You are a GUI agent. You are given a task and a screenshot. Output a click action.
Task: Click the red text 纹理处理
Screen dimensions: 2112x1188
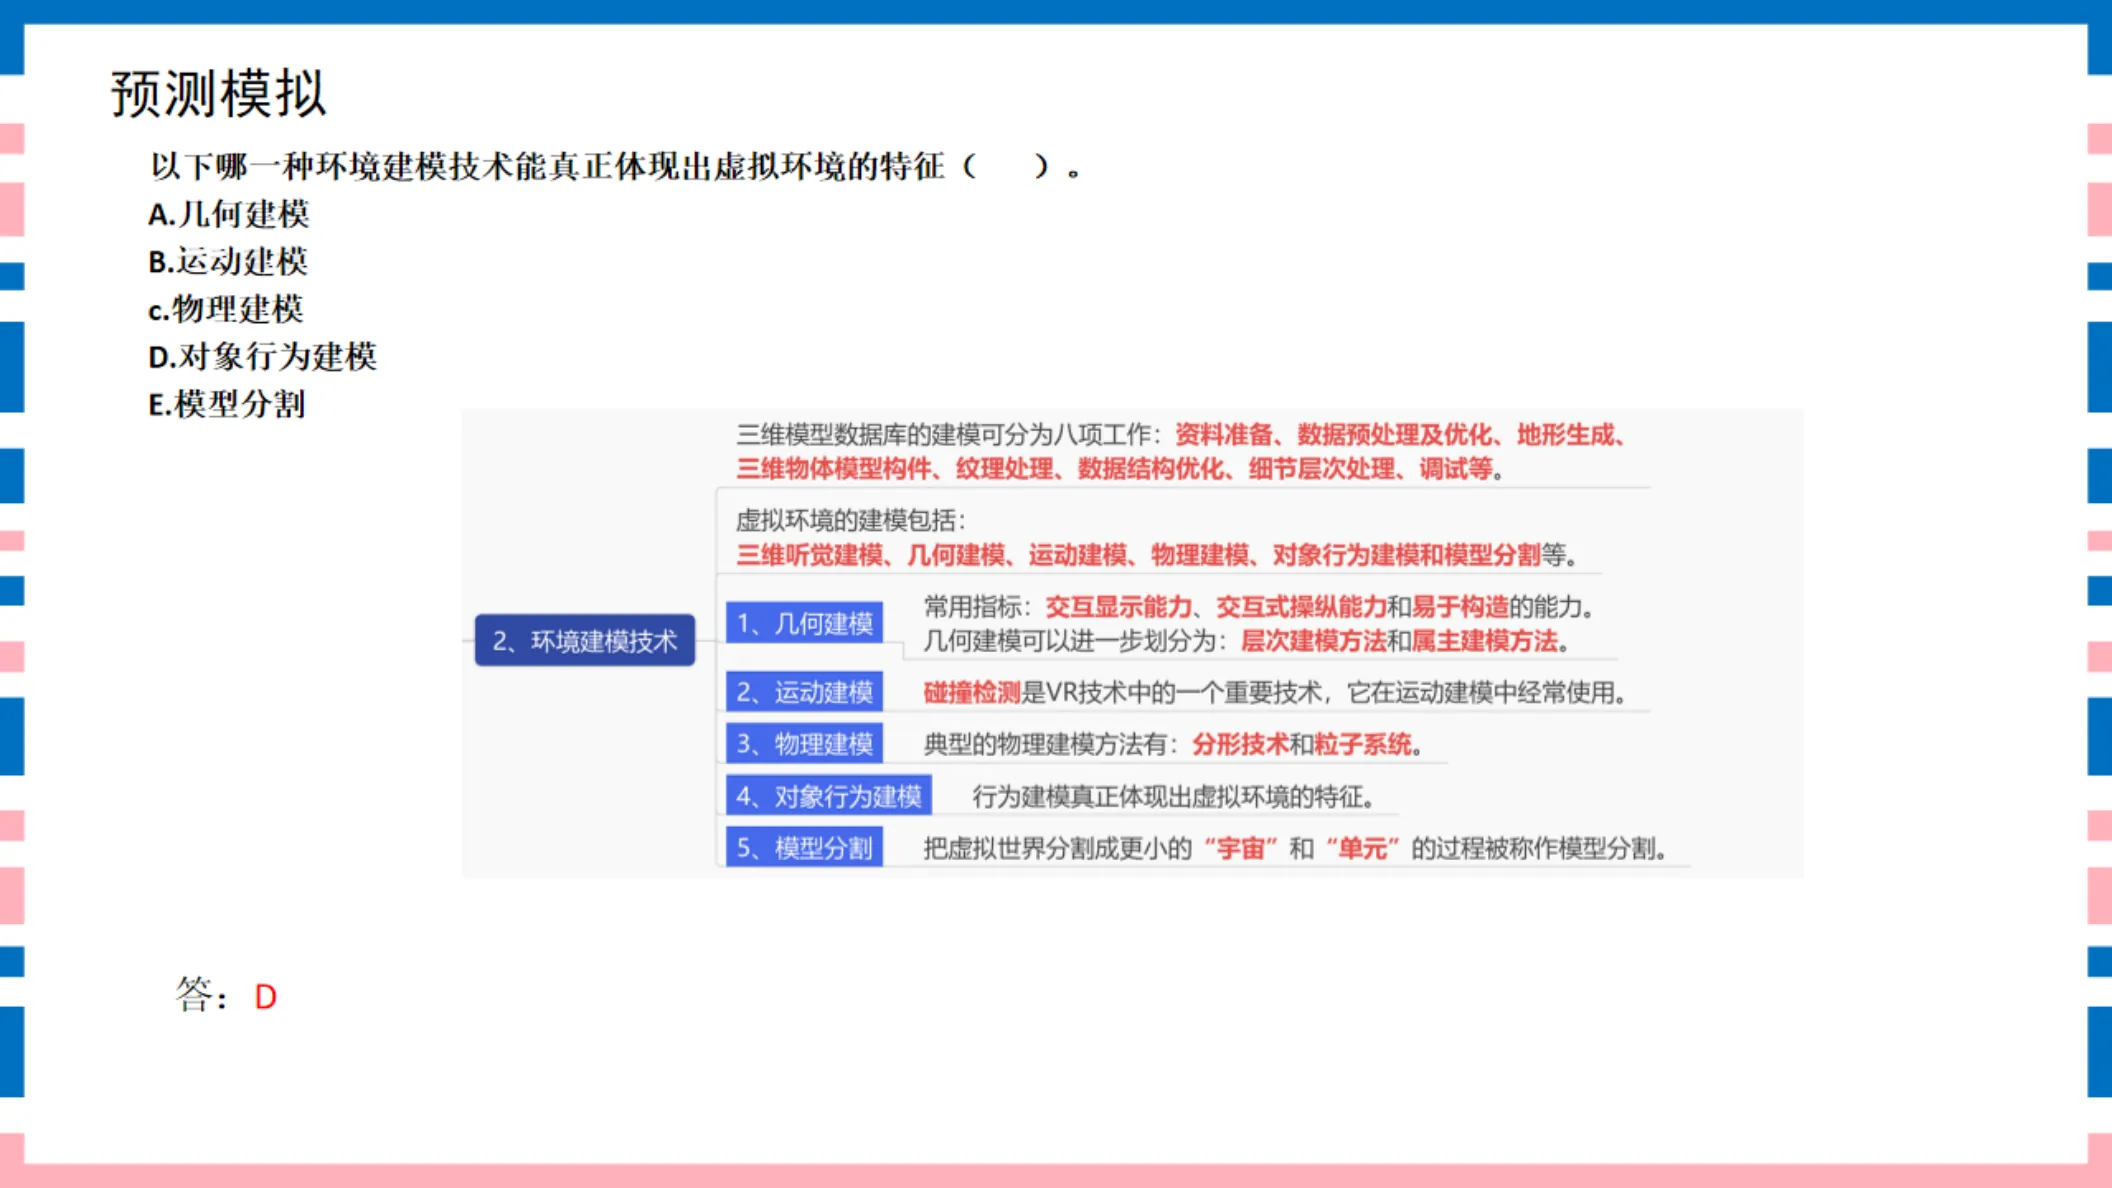1004,469
